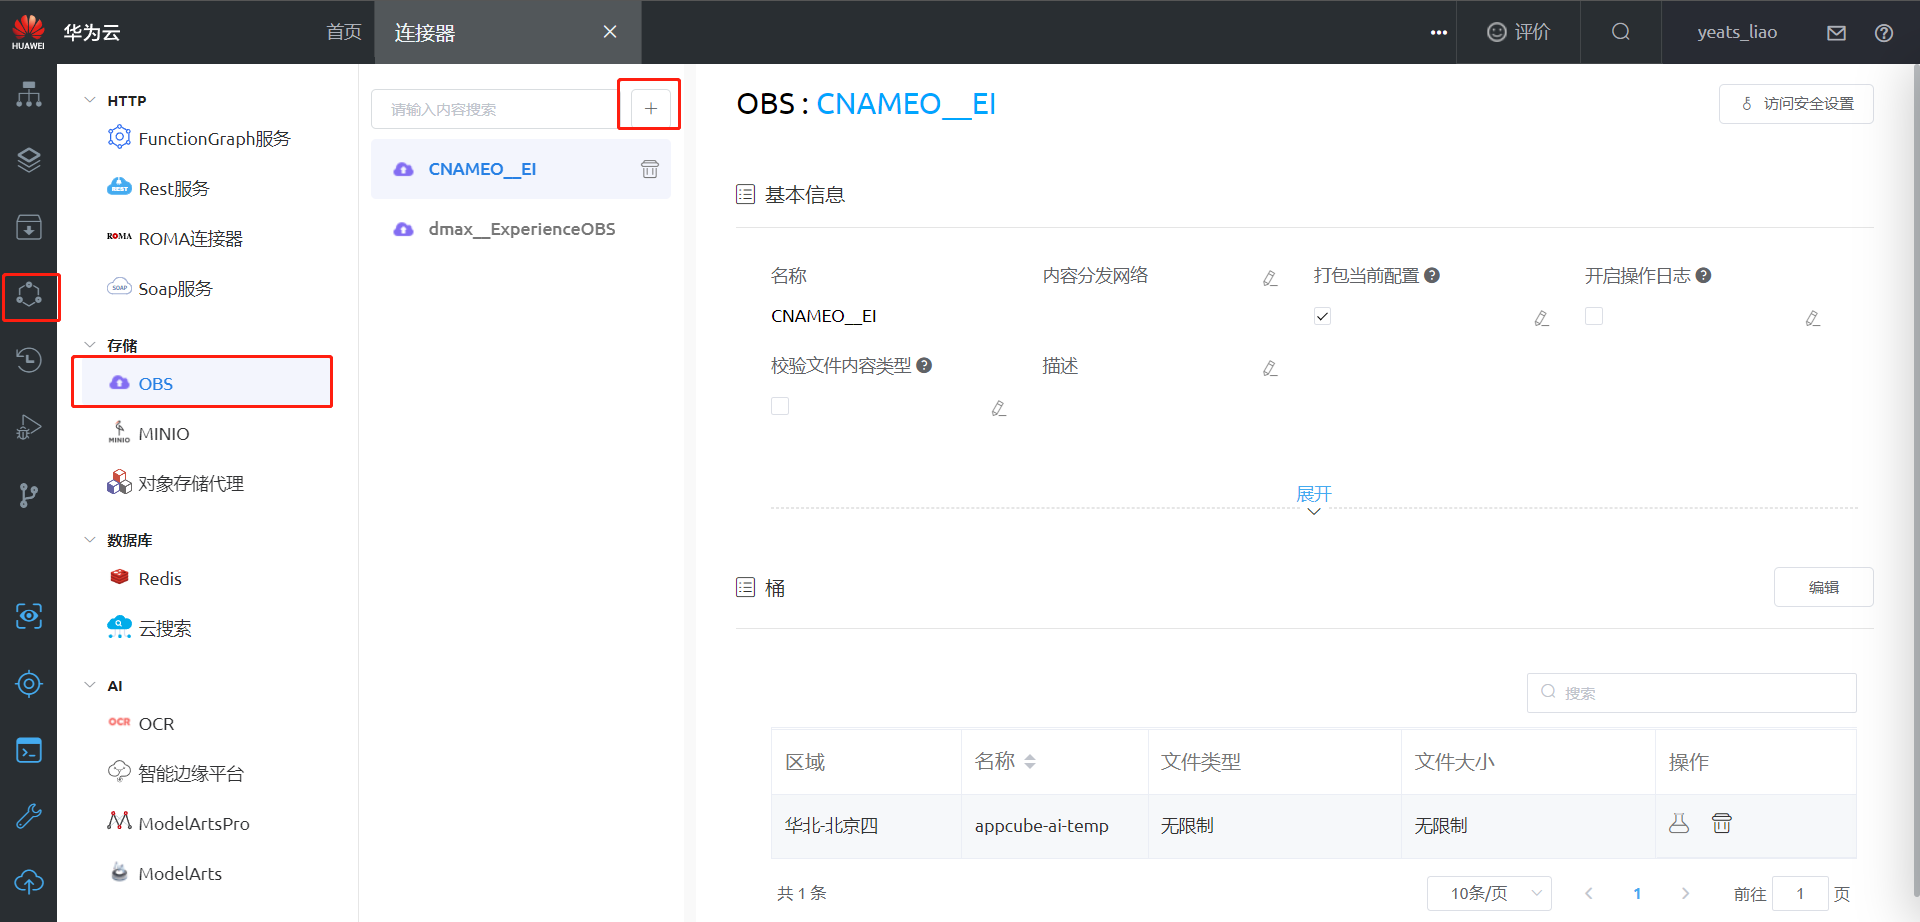This screenshot has width=1920, height=922.
Task: Open the 访问安全设置 button
Action: point(1796,104)
